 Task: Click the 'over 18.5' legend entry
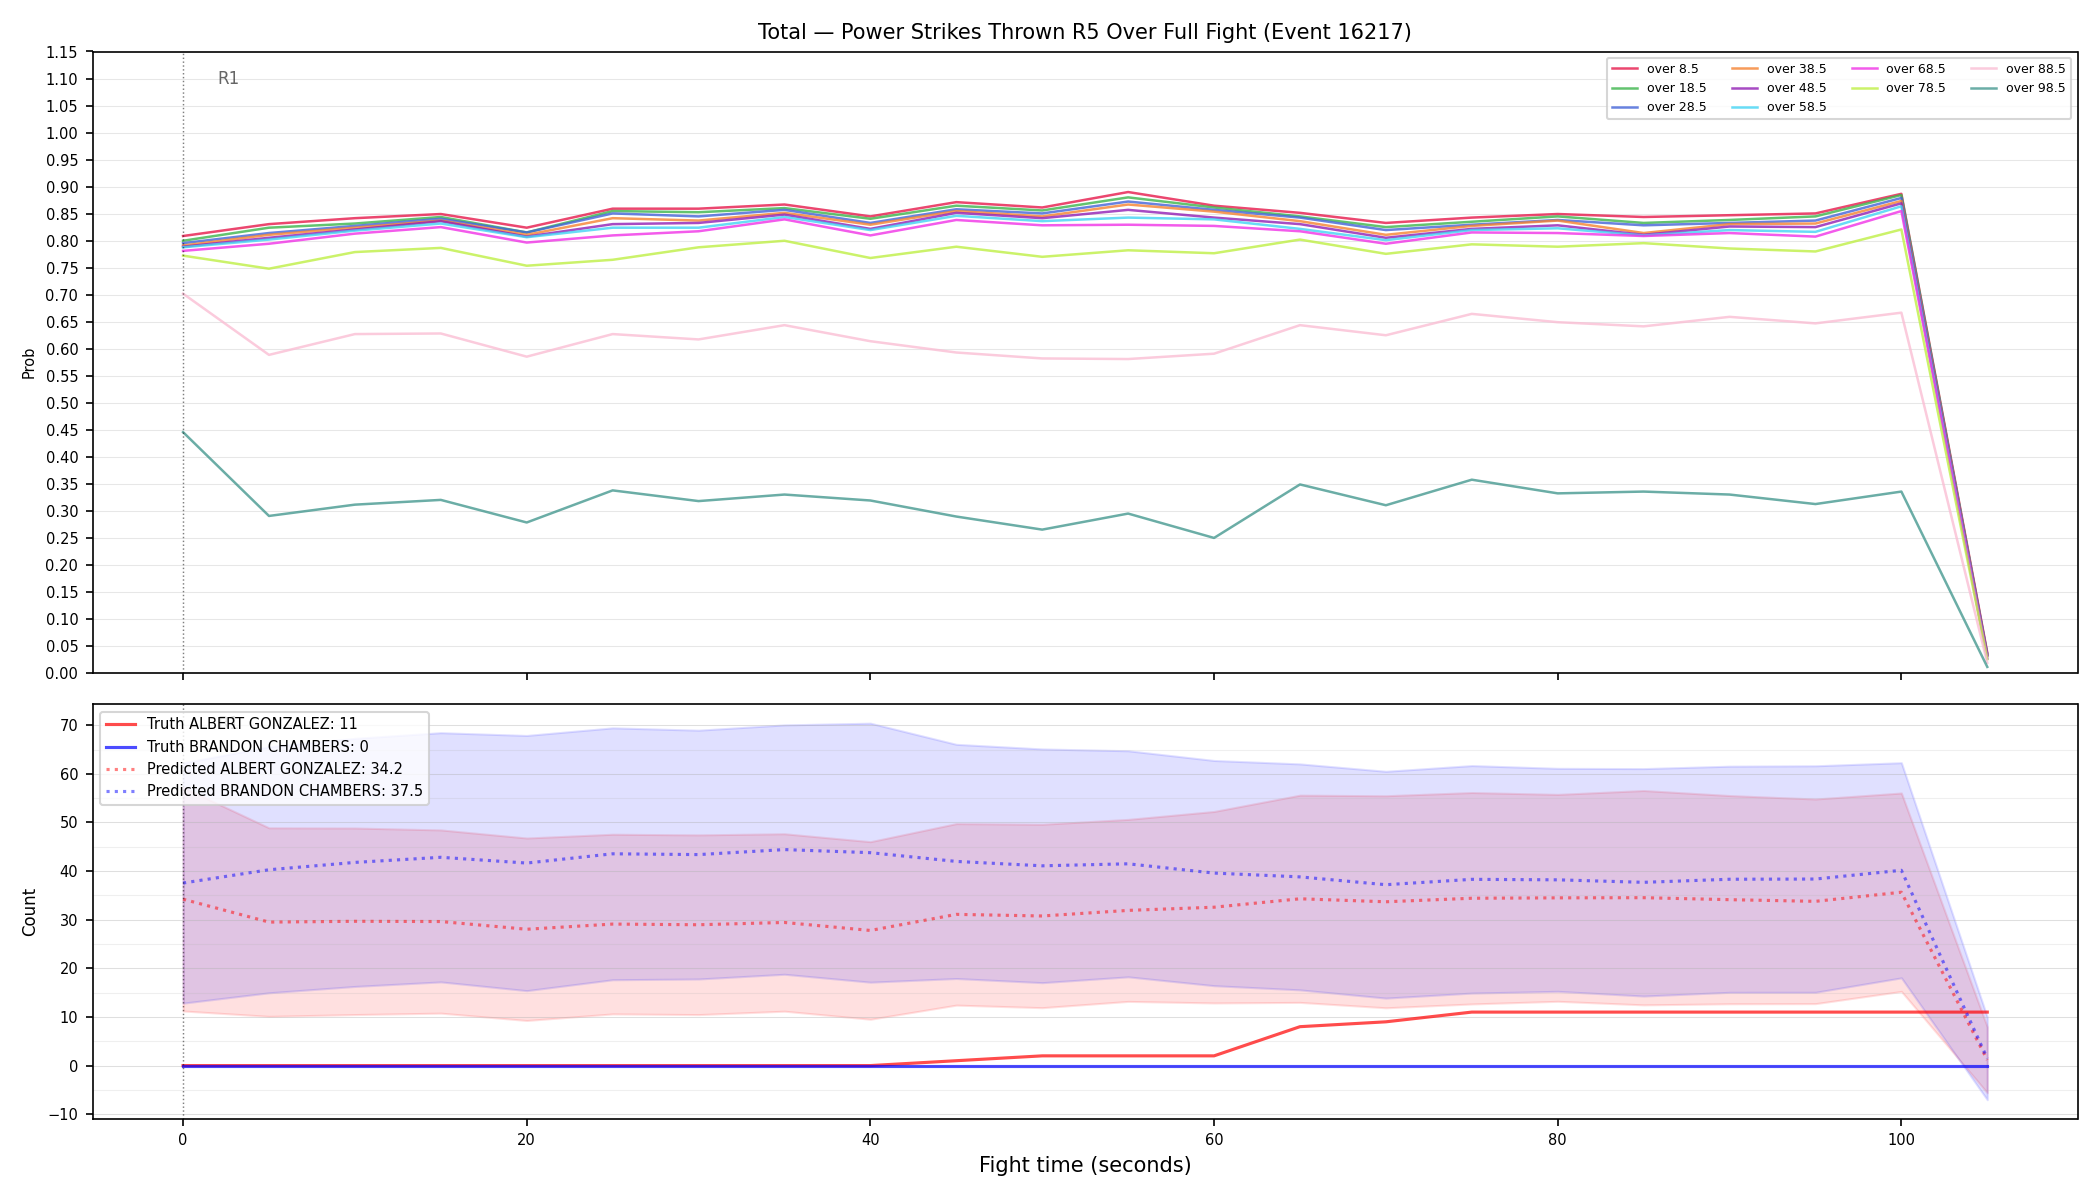pyautogui.click(x=1659, y=88)
